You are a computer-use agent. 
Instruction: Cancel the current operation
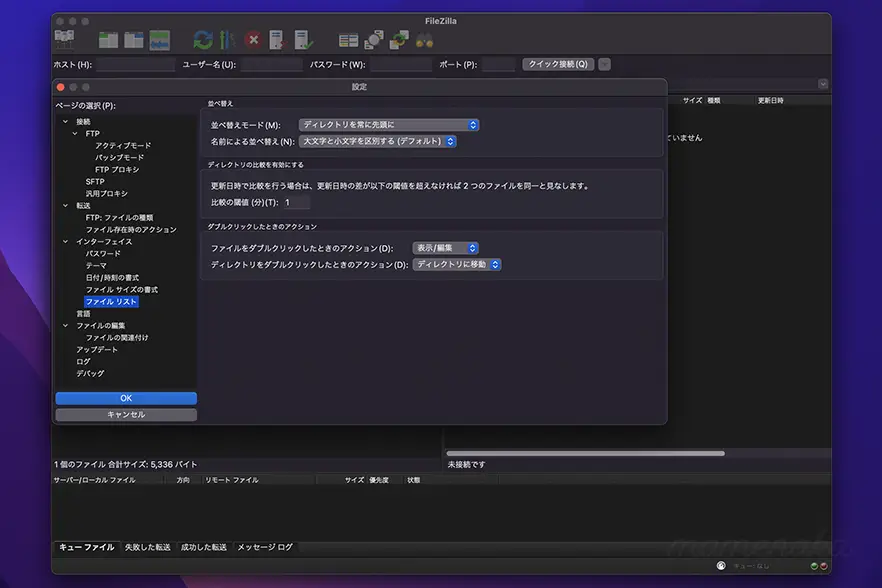click(254, 41)
